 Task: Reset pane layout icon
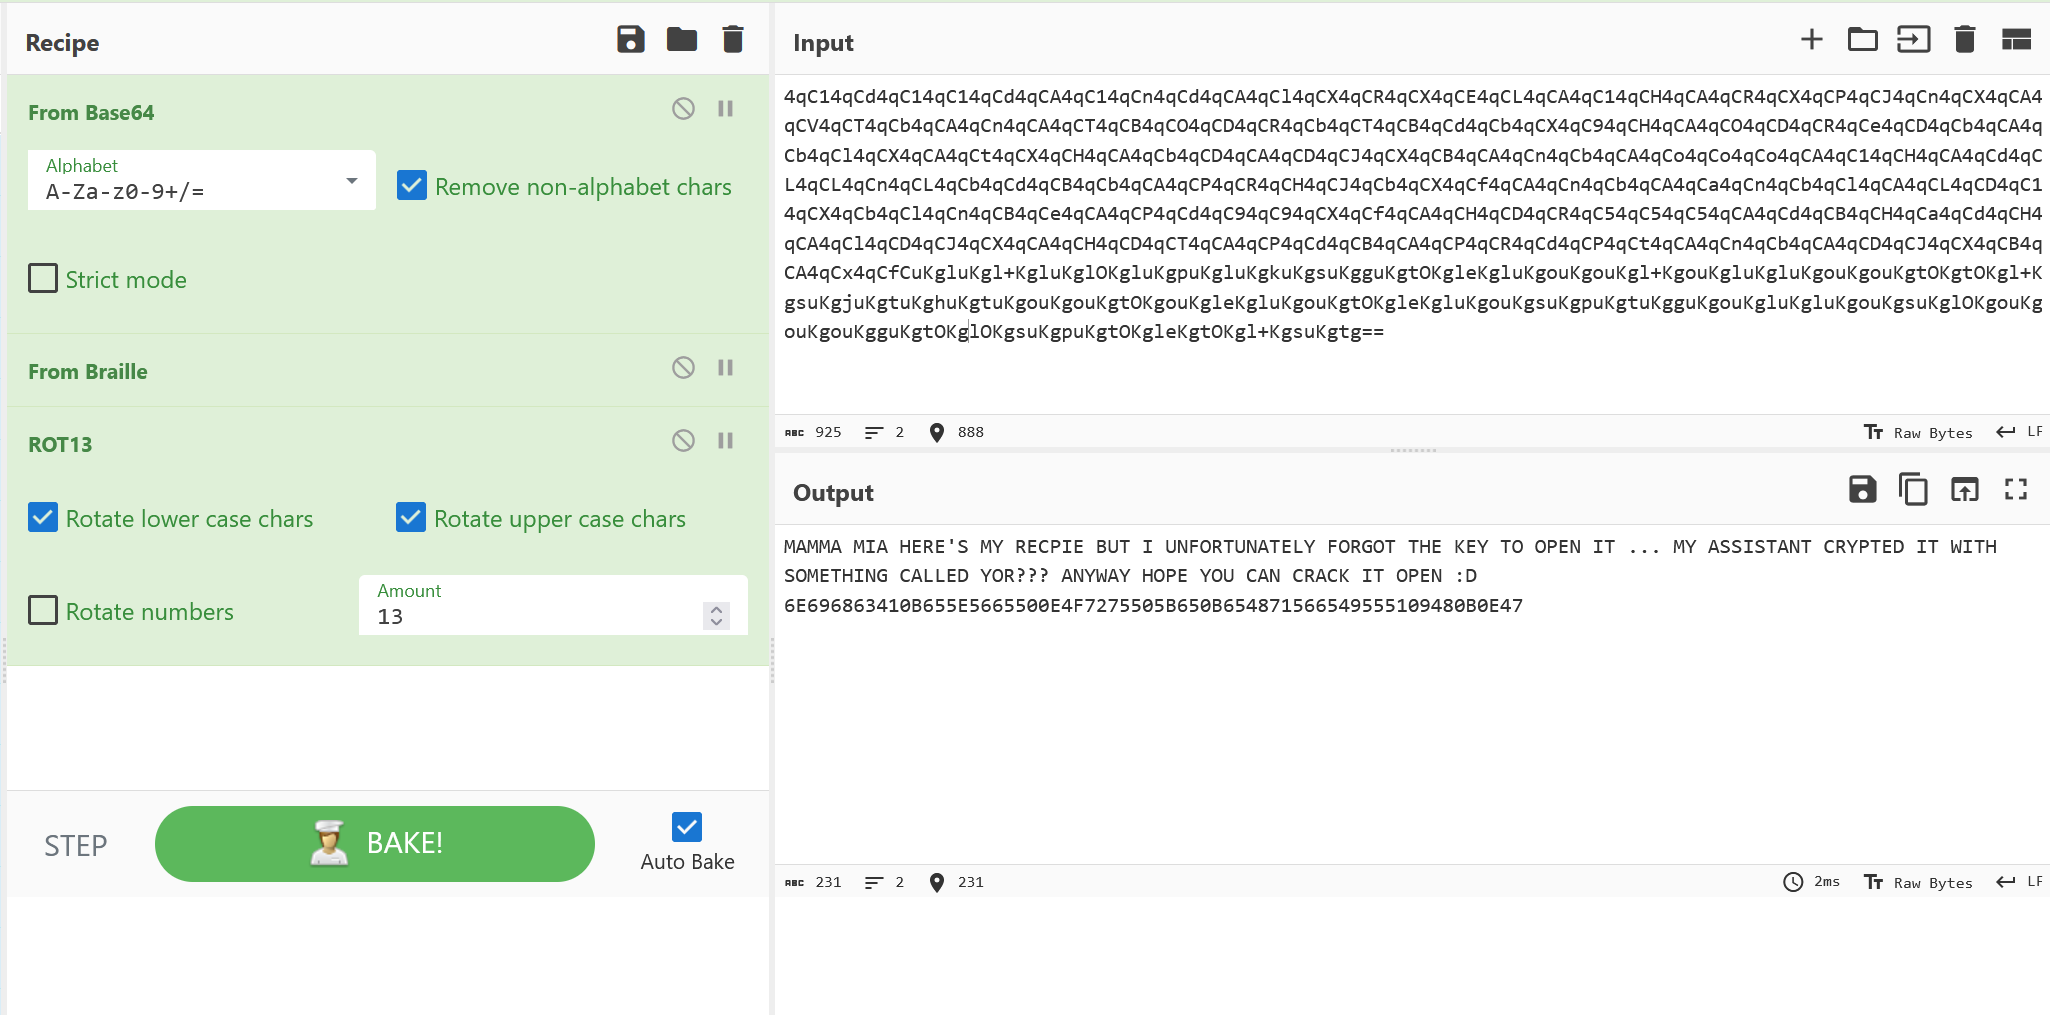(x=2016, y=39)
